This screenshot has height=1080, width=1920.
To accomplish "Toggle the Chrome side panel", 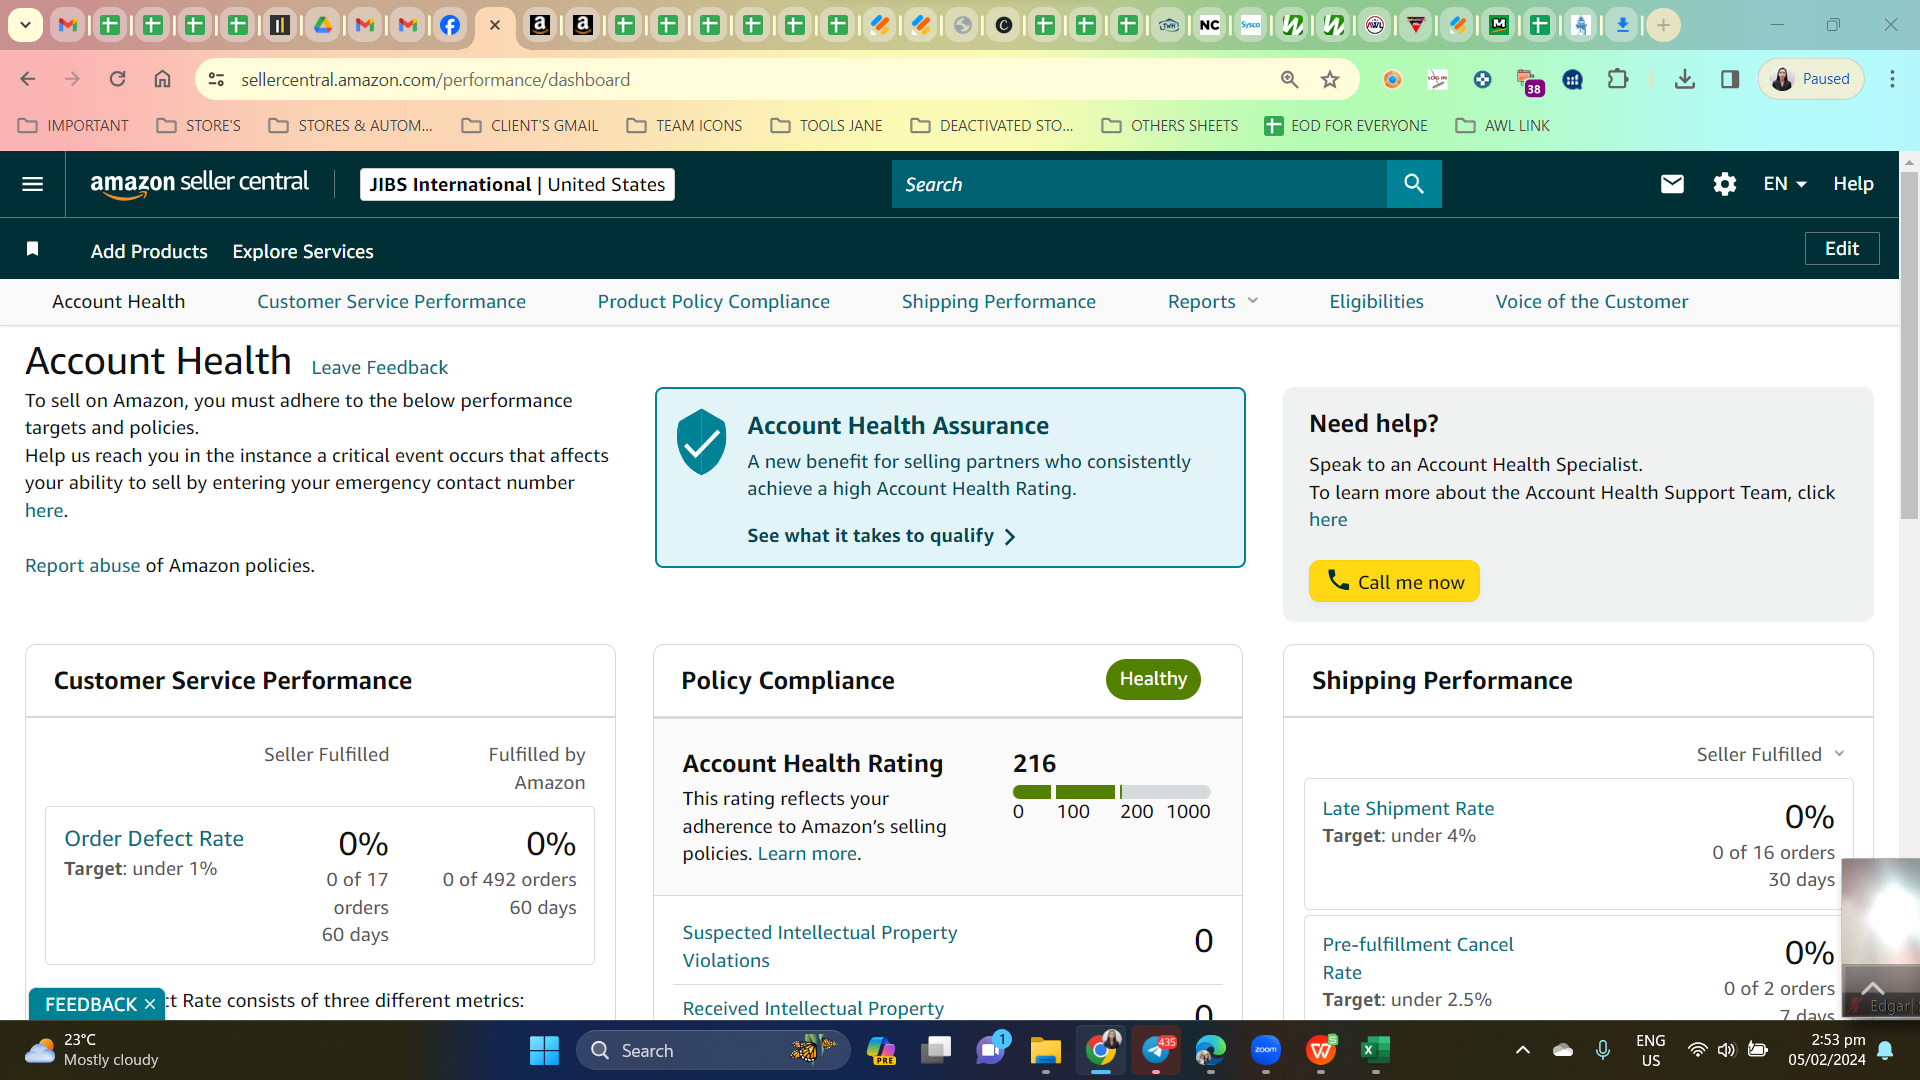I will 1730,79.
